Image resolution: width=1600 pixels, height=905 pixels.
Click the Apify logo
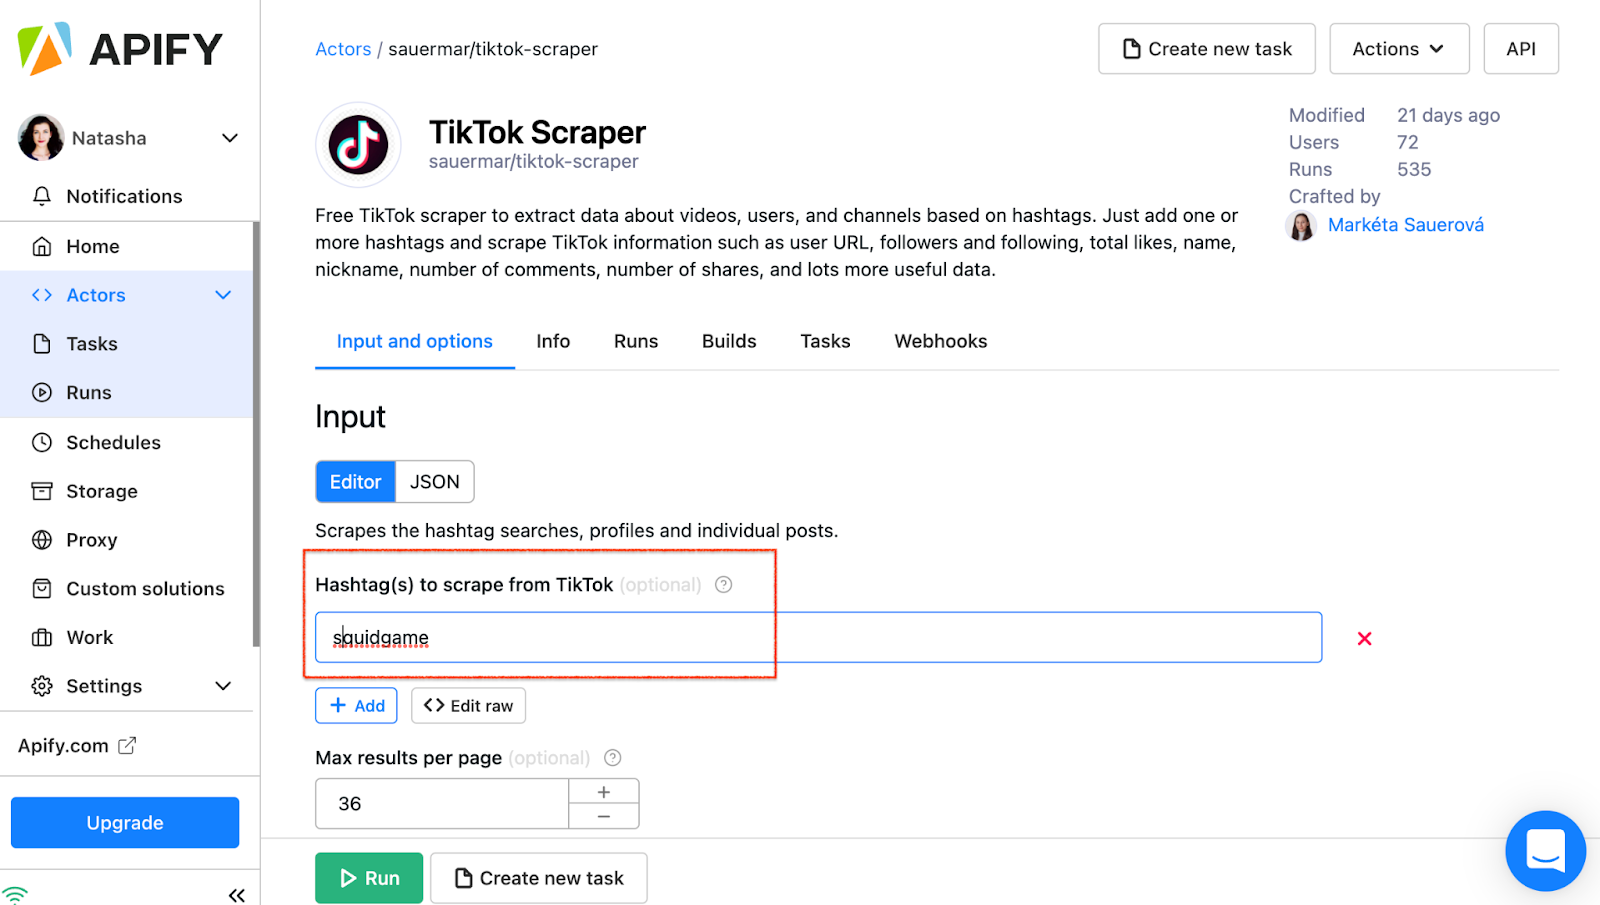tap(120, 48)
